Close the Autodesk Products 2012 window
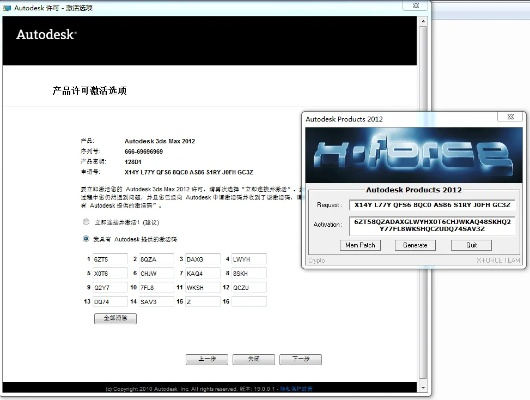The width and height of the screenshot is (530, 400). coord(510,117)
